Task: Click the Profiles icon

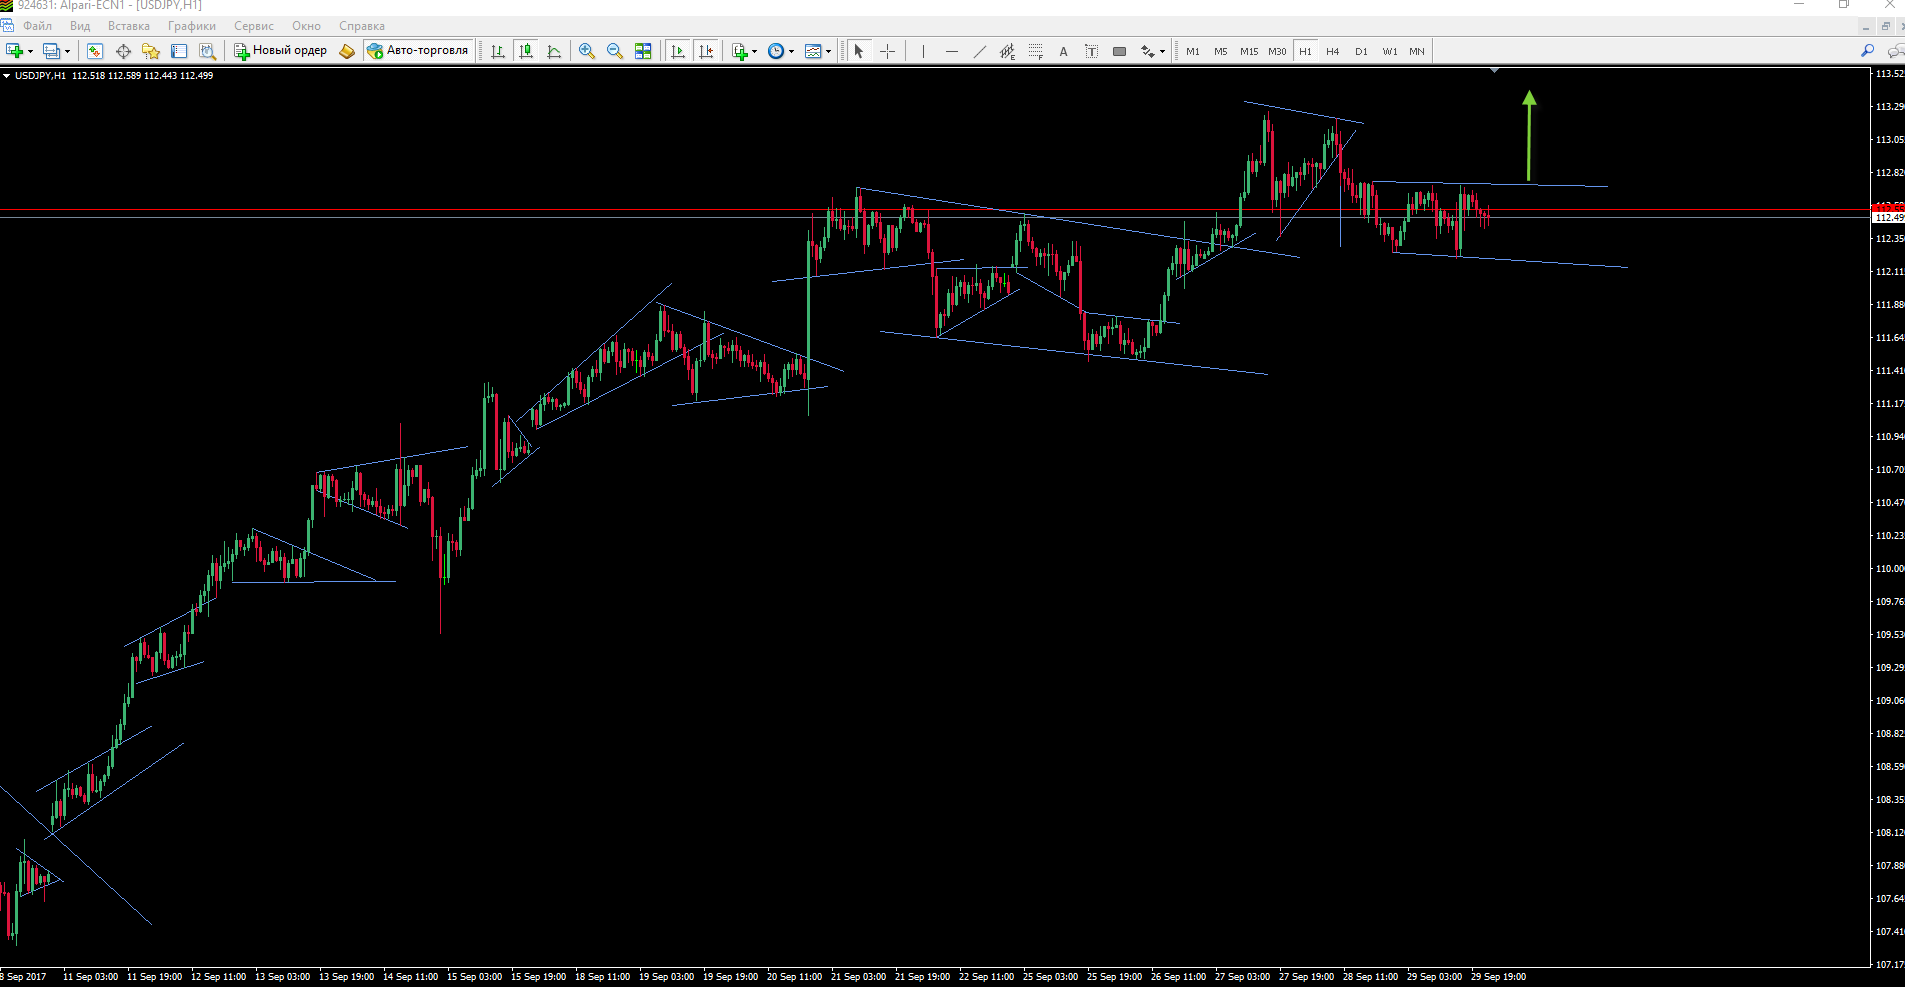Action: pyautogui.click(x=51, y=51)
